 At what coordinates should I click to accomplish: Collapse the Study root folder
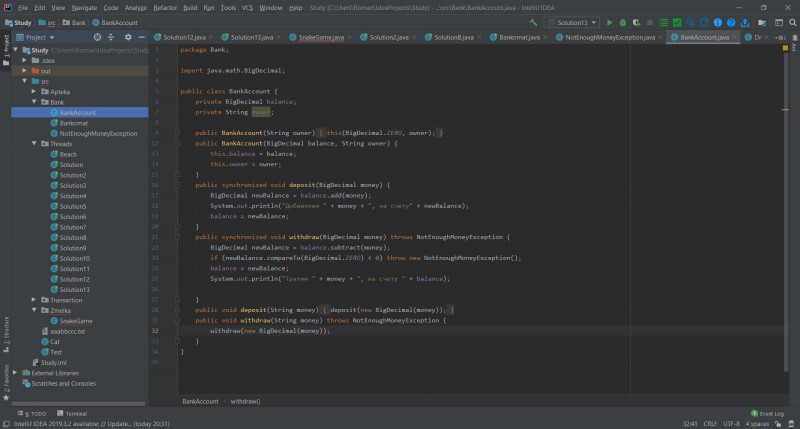click(x=16, y=50)
